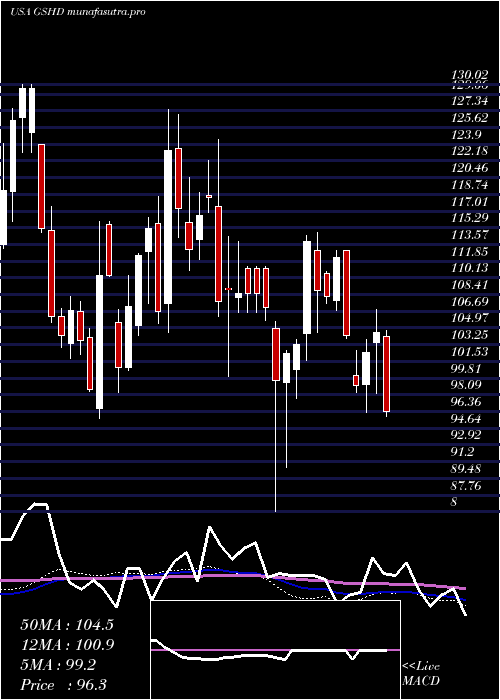Image resolution: width=500 pixels, height=700 pixels.
Task: Click the 96.36 price level label
Action: click(x=467, y=402)
